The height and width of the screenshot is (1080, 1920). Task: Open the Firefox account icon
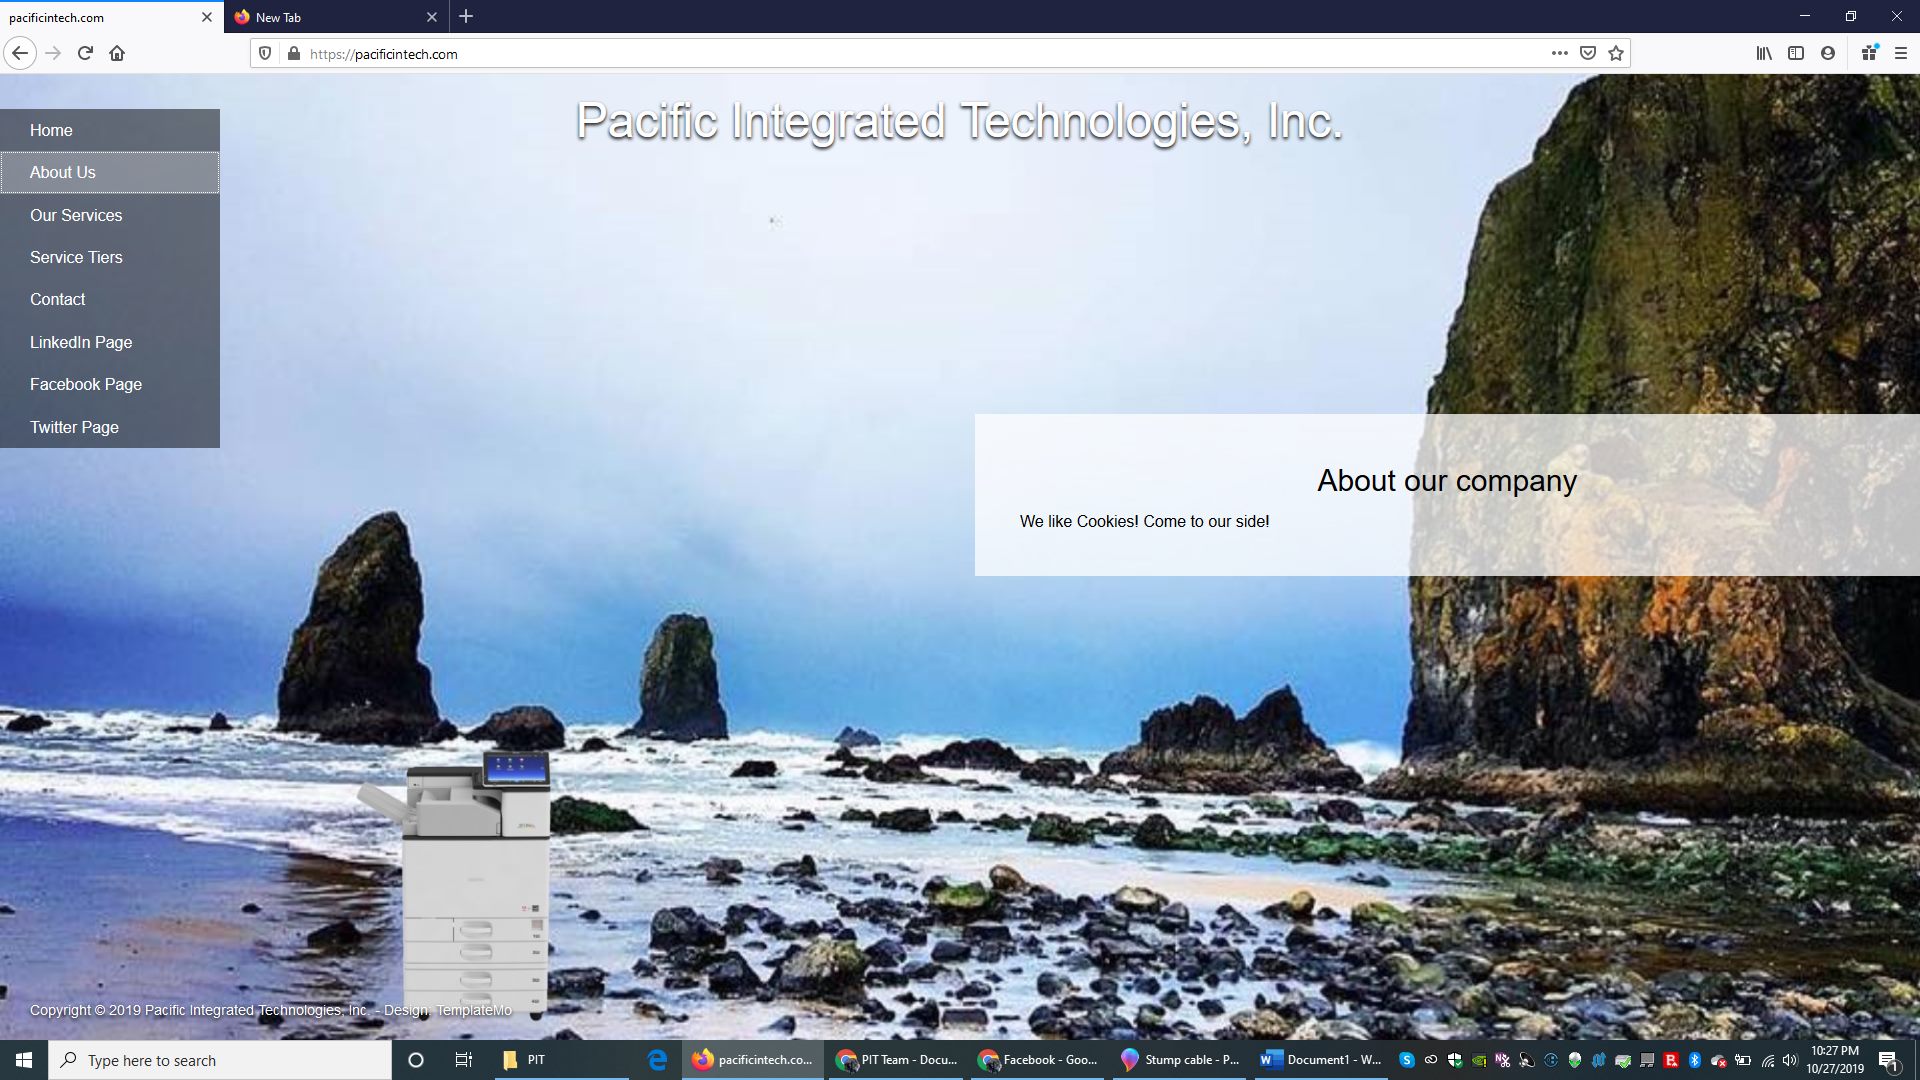pyautogui.click(x=1828, y=53)
